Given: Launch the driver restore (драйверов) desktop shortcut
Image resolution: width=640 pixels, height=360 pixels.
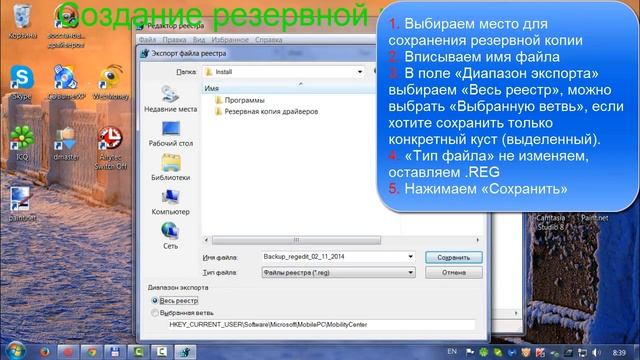Looking at the screenshot, I should click(66, 25).
